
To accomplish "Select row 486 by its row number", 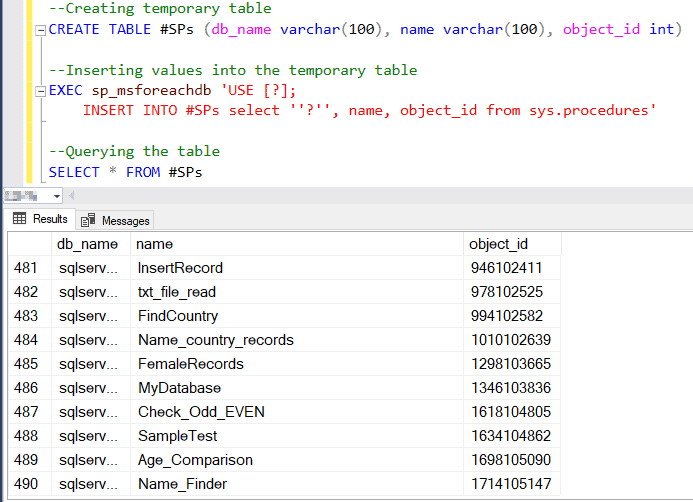I will (x=30, y=388).
